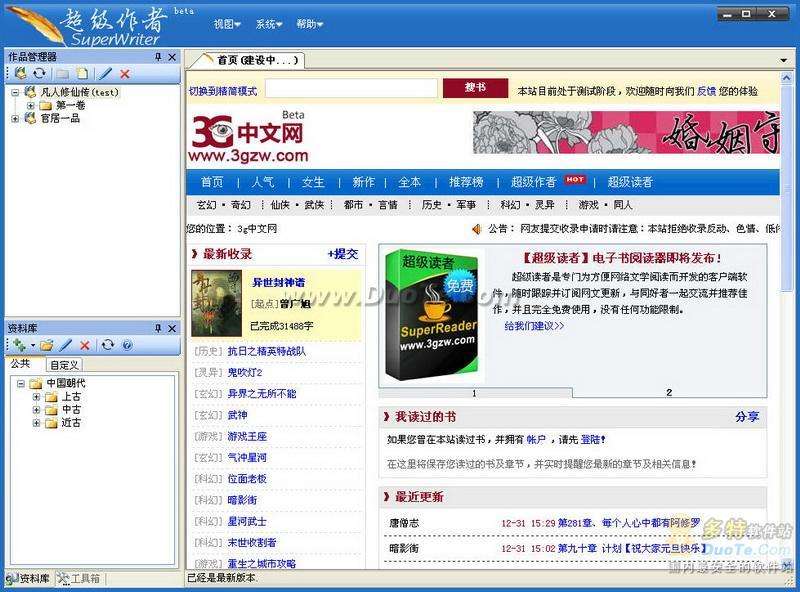The width and height of the screenshot is (800, 592).
Task: Expand the 近古 folder node
Action: click(36, 423)
